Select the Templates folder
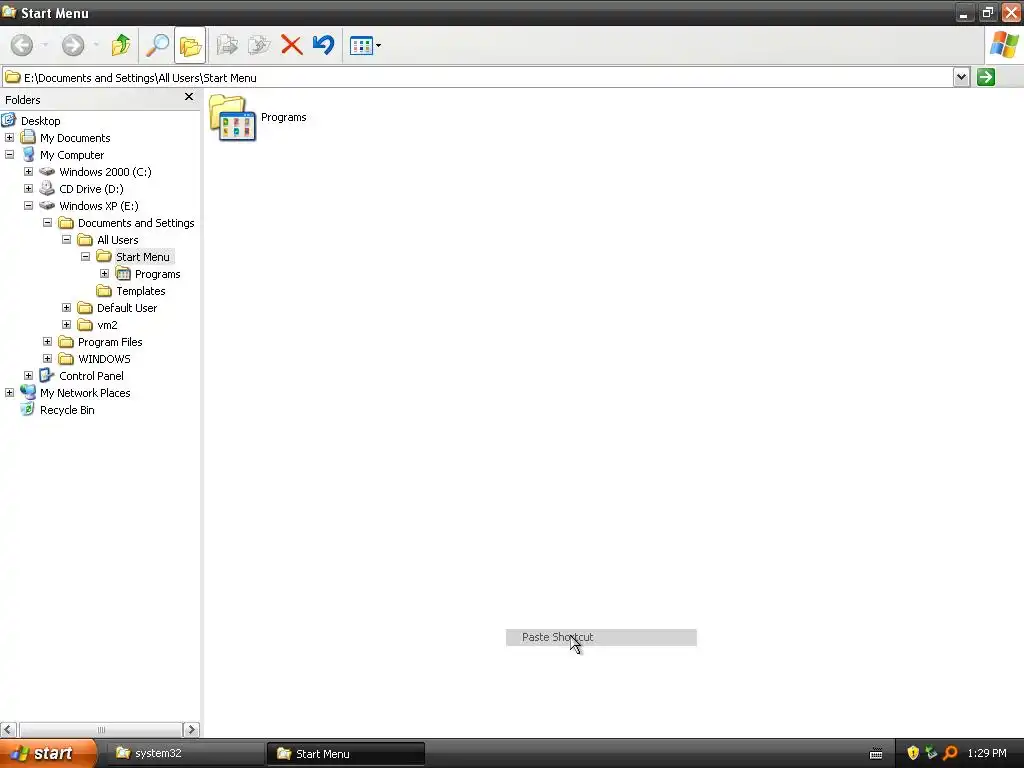This screenshot has height=768, width=1024. point(140,291)
